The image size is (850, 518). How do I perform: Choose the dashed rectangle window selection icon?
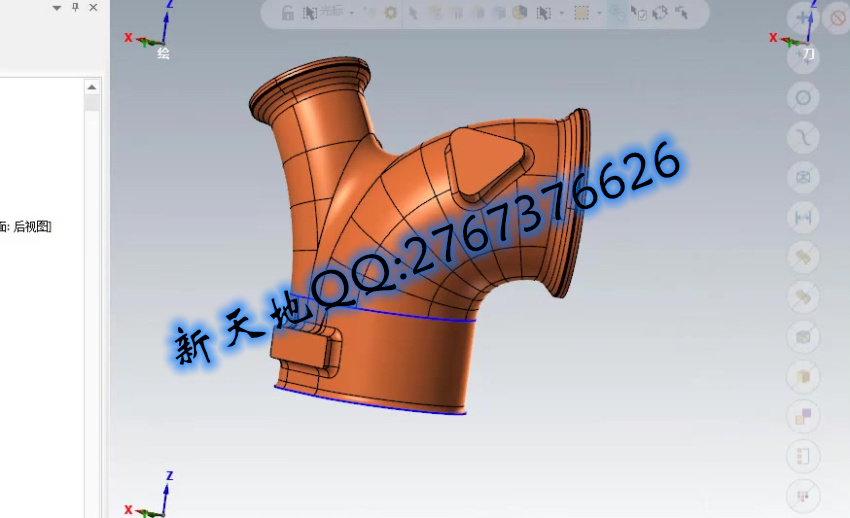[581, 13]
